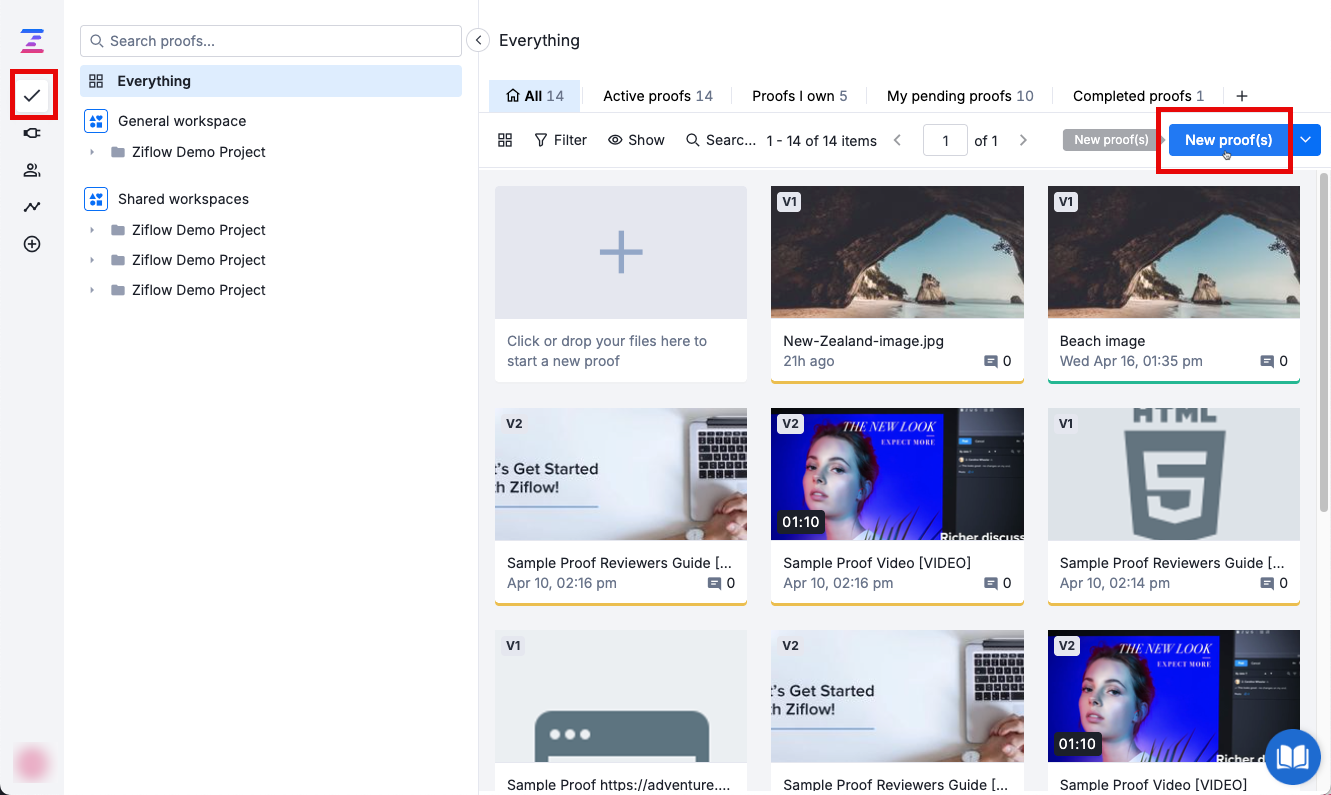The width and height of the screenshot is (1331, 795).
Task: Open the People icon in sidebar
Action: (x=32, y=170)
